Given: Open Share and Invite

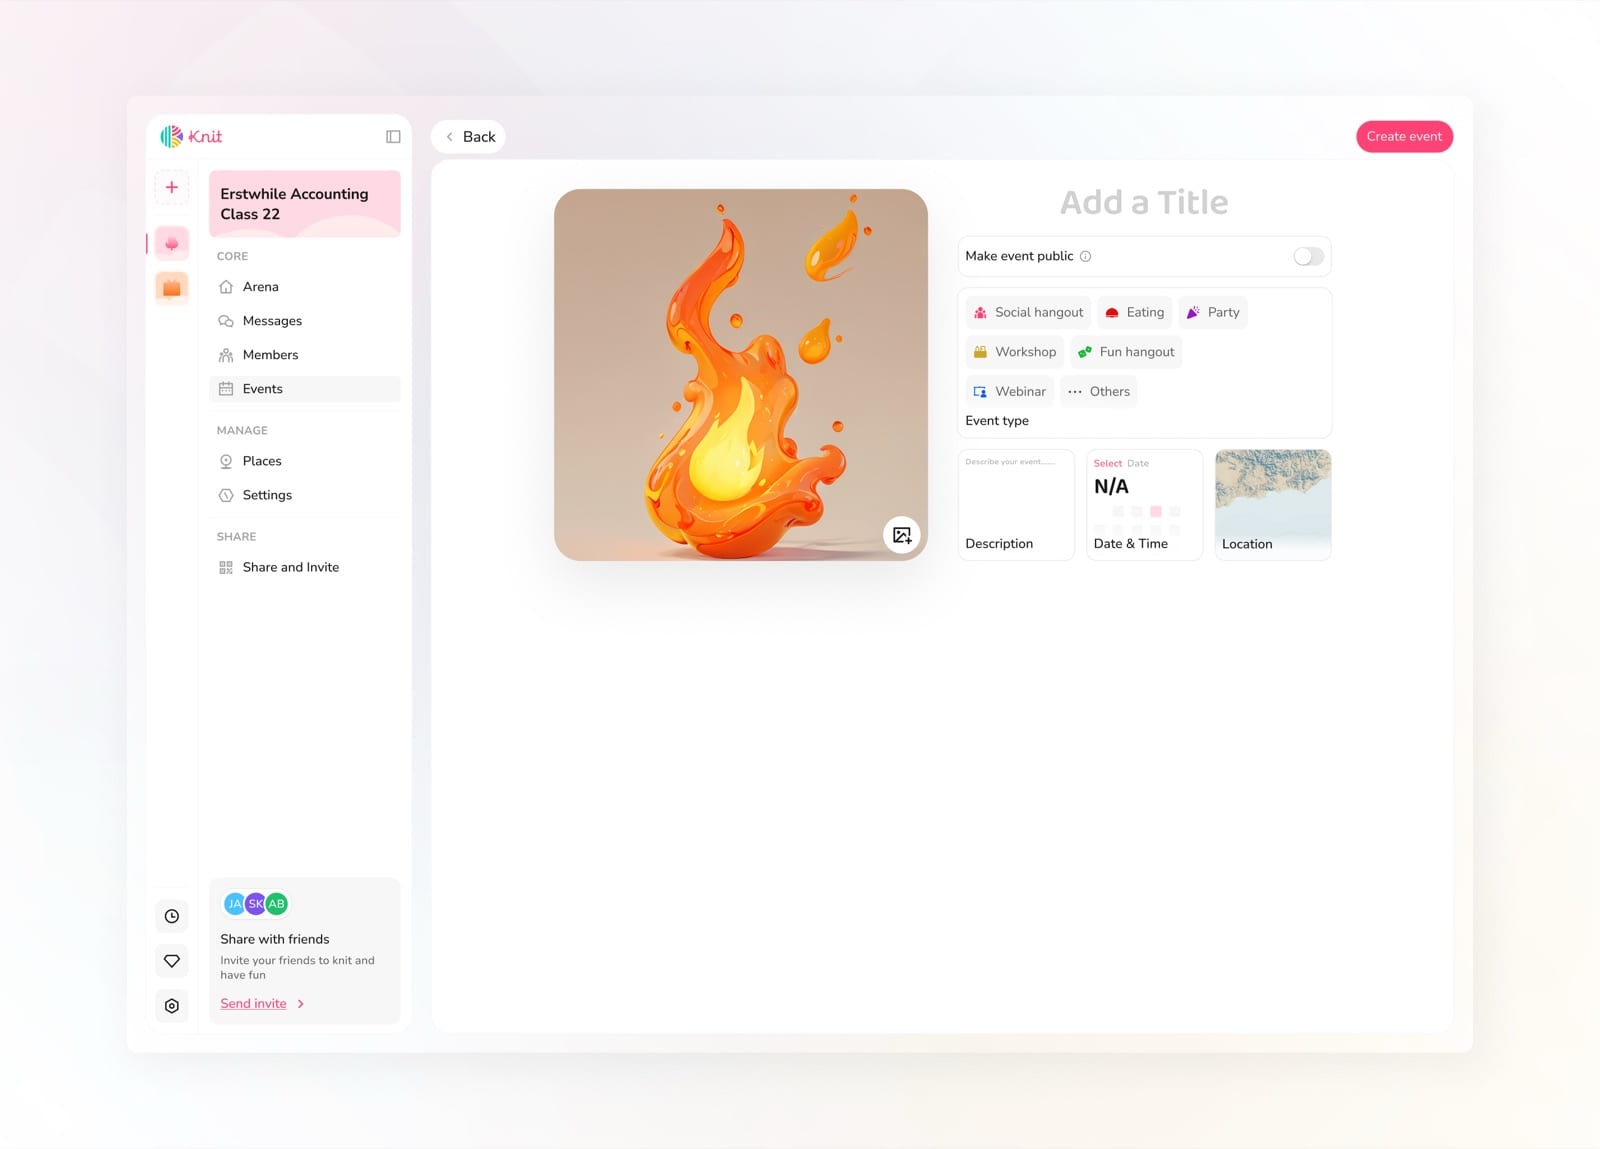Looking at the screenshot, I should click(305, 567).
